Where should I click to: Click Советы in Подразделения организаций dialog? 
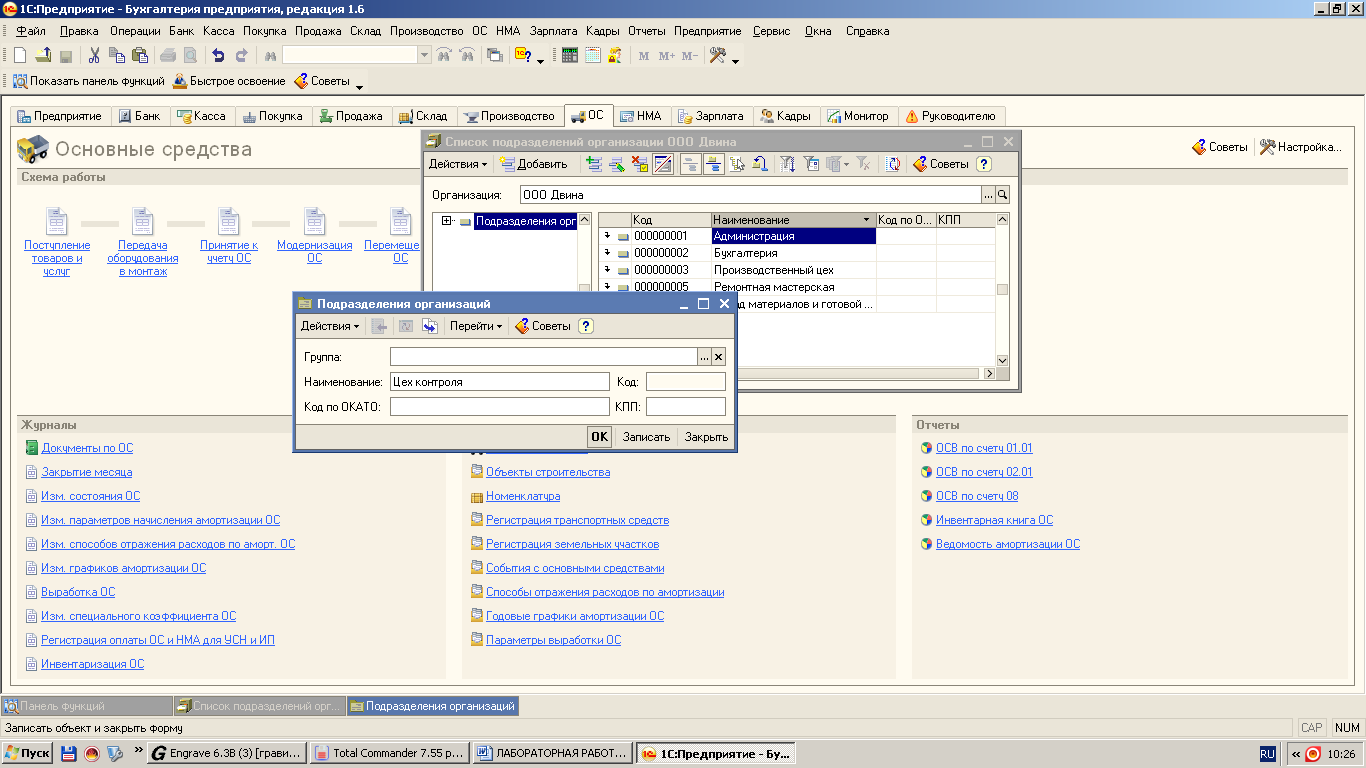coord(542,326)
